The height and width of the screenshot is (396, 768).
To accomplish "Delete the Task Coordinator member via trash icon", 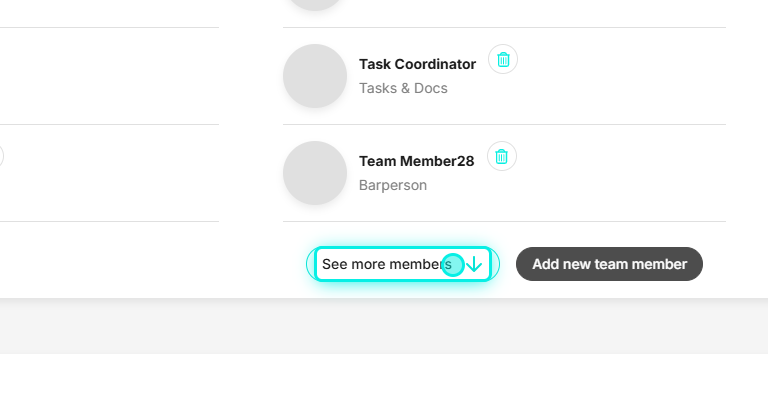I will tap(503, 59).
